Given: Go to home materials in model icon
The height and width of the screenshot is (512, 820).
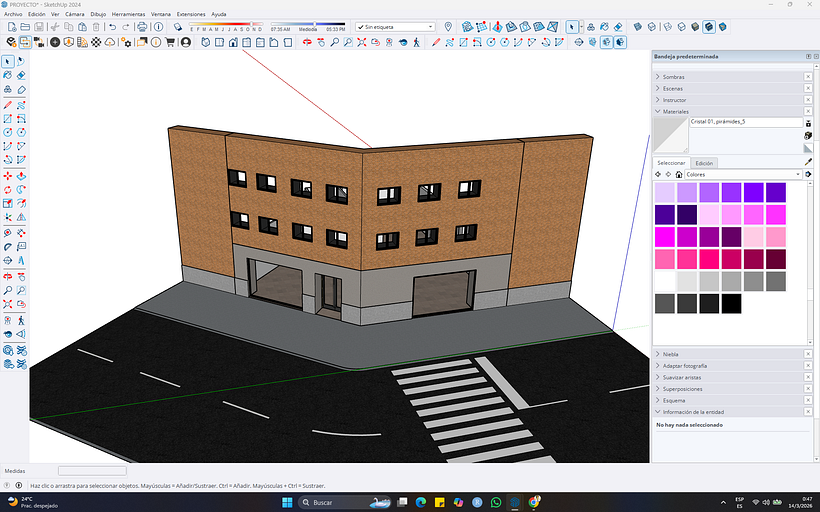Looking at the screenshot, I should pyautogui.click(x=679, y=174).
